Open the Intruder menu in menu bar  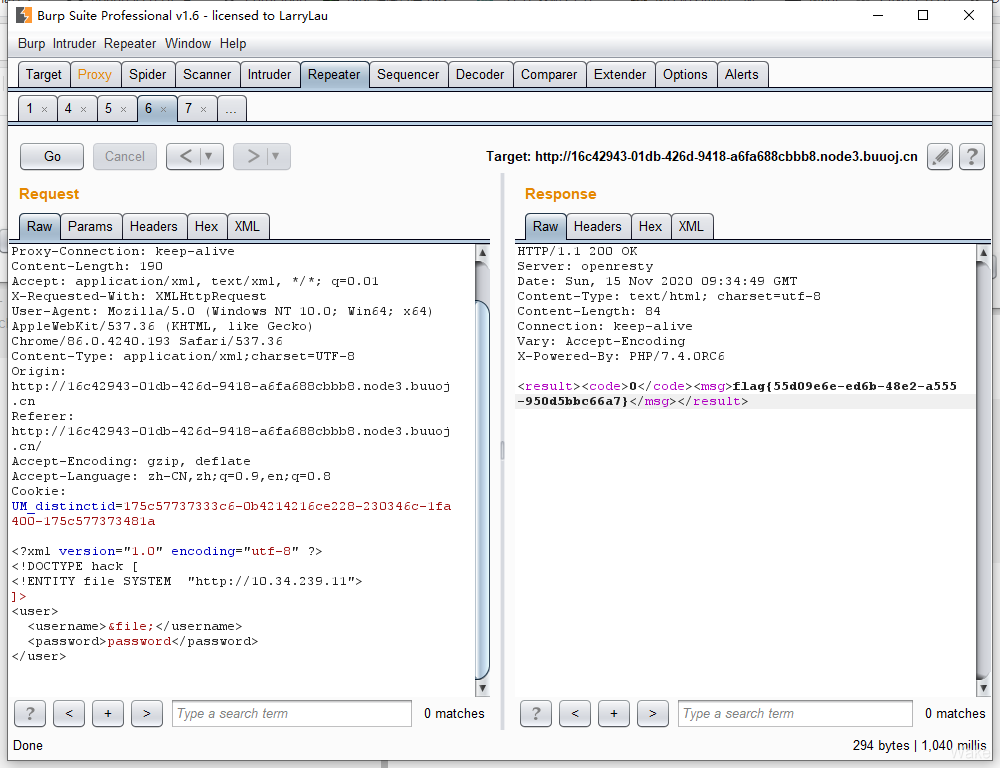point(74,43)
